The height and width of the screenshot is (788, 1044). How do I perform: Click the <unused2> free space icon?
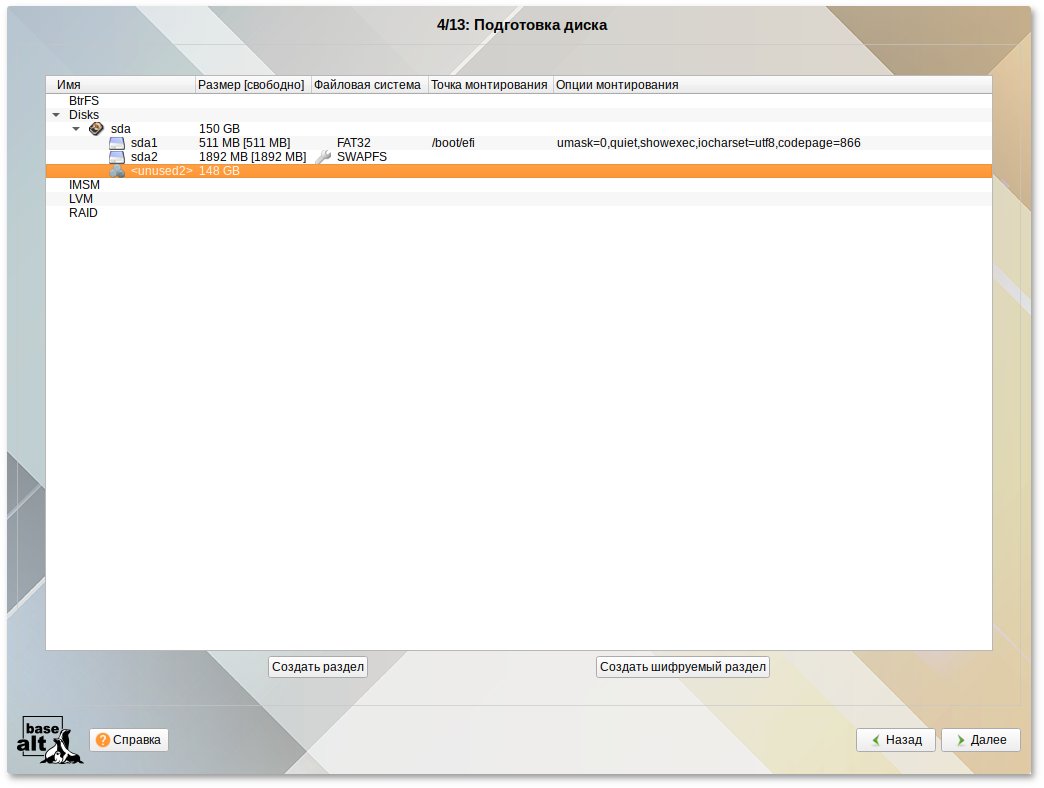(x=119, y=170)
